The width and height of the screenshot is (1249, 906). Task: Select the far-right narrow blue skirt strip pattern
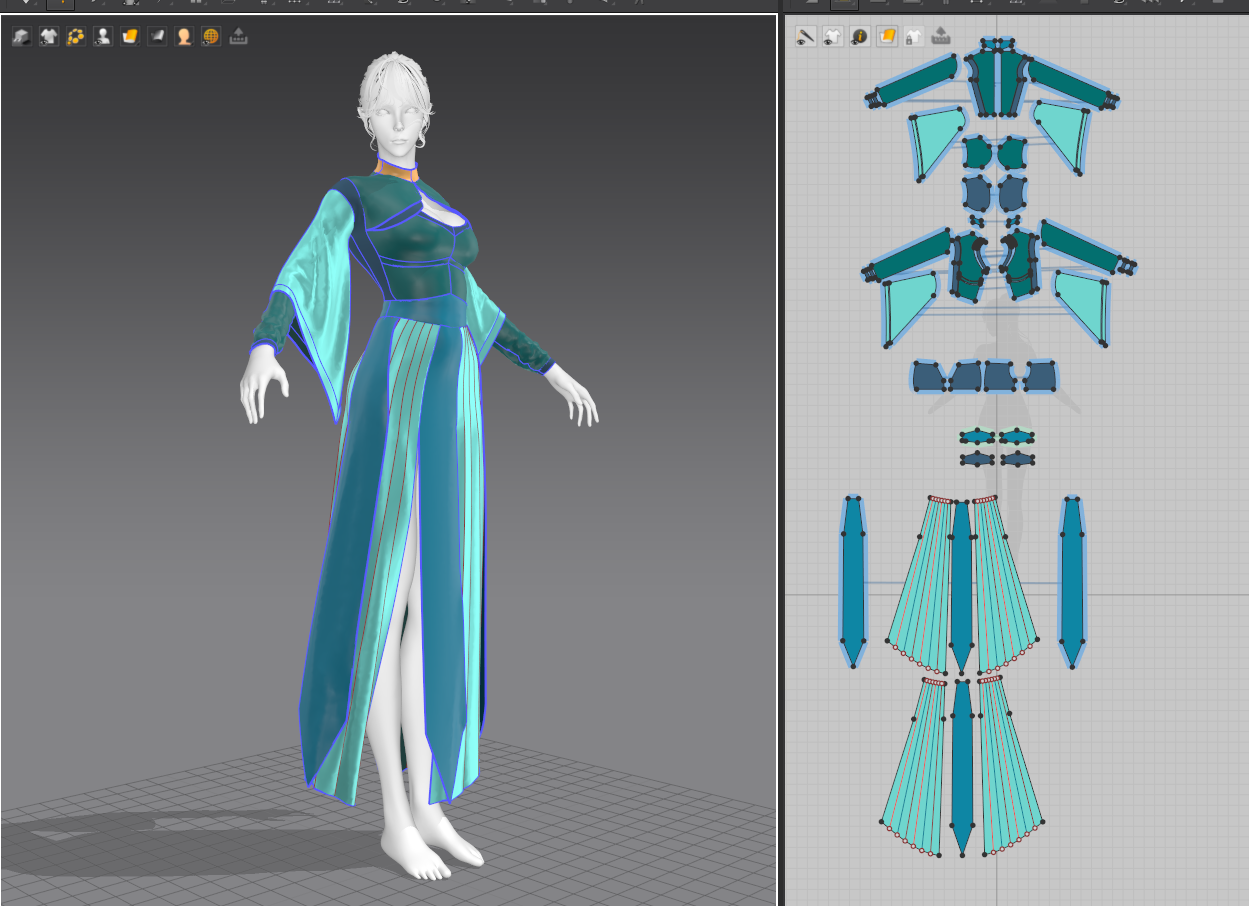[1072, 580]
